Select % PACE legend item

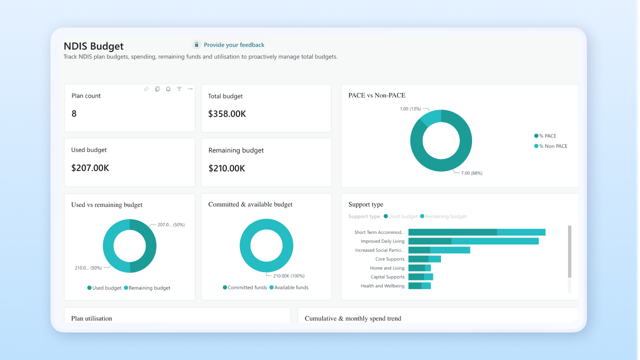click(x=545, y=136)
